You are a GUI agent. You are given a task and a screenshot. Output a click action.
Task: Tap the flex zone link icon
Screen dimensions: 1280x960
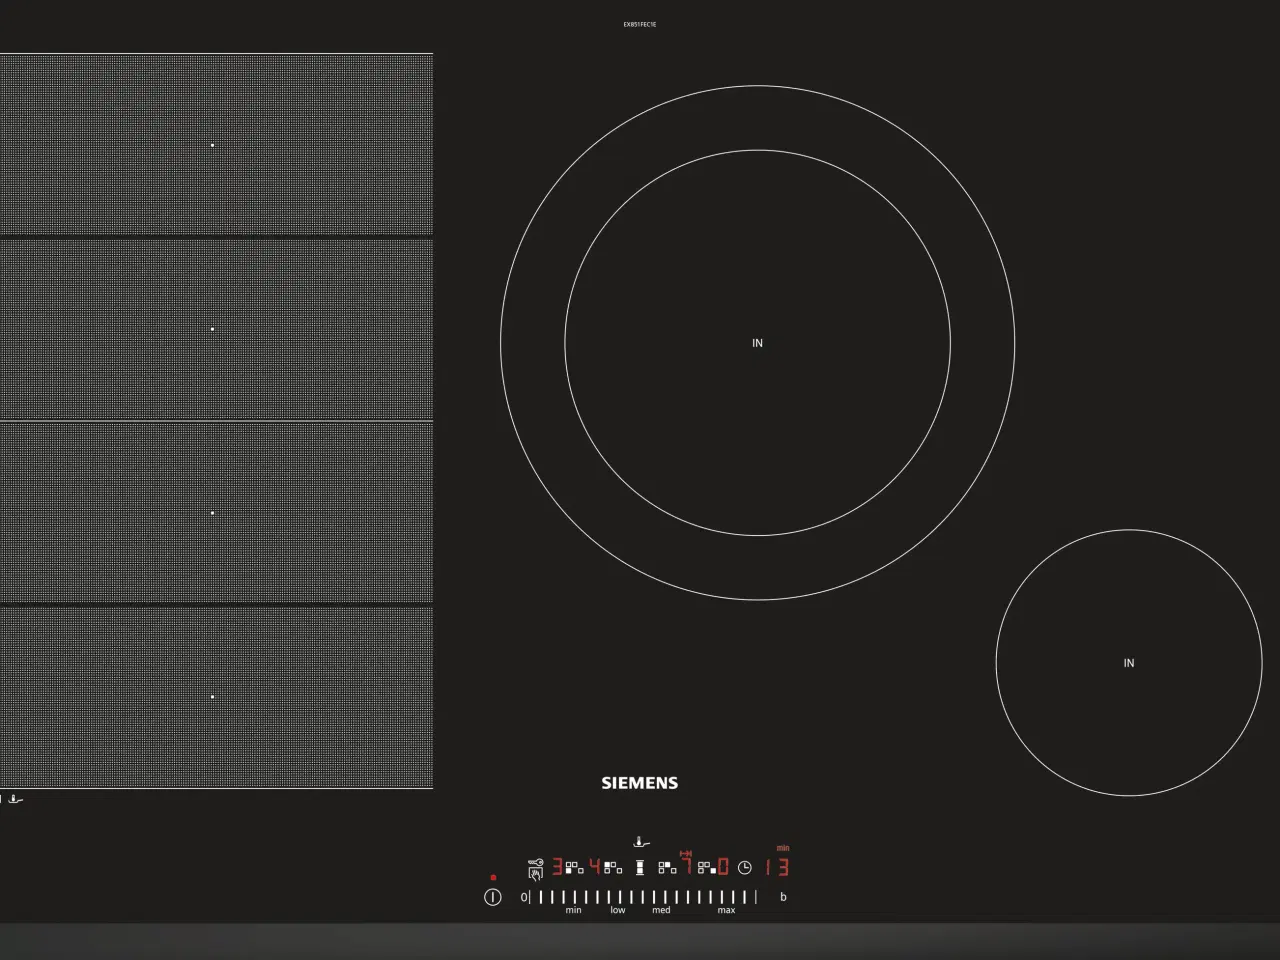point(640,868)
